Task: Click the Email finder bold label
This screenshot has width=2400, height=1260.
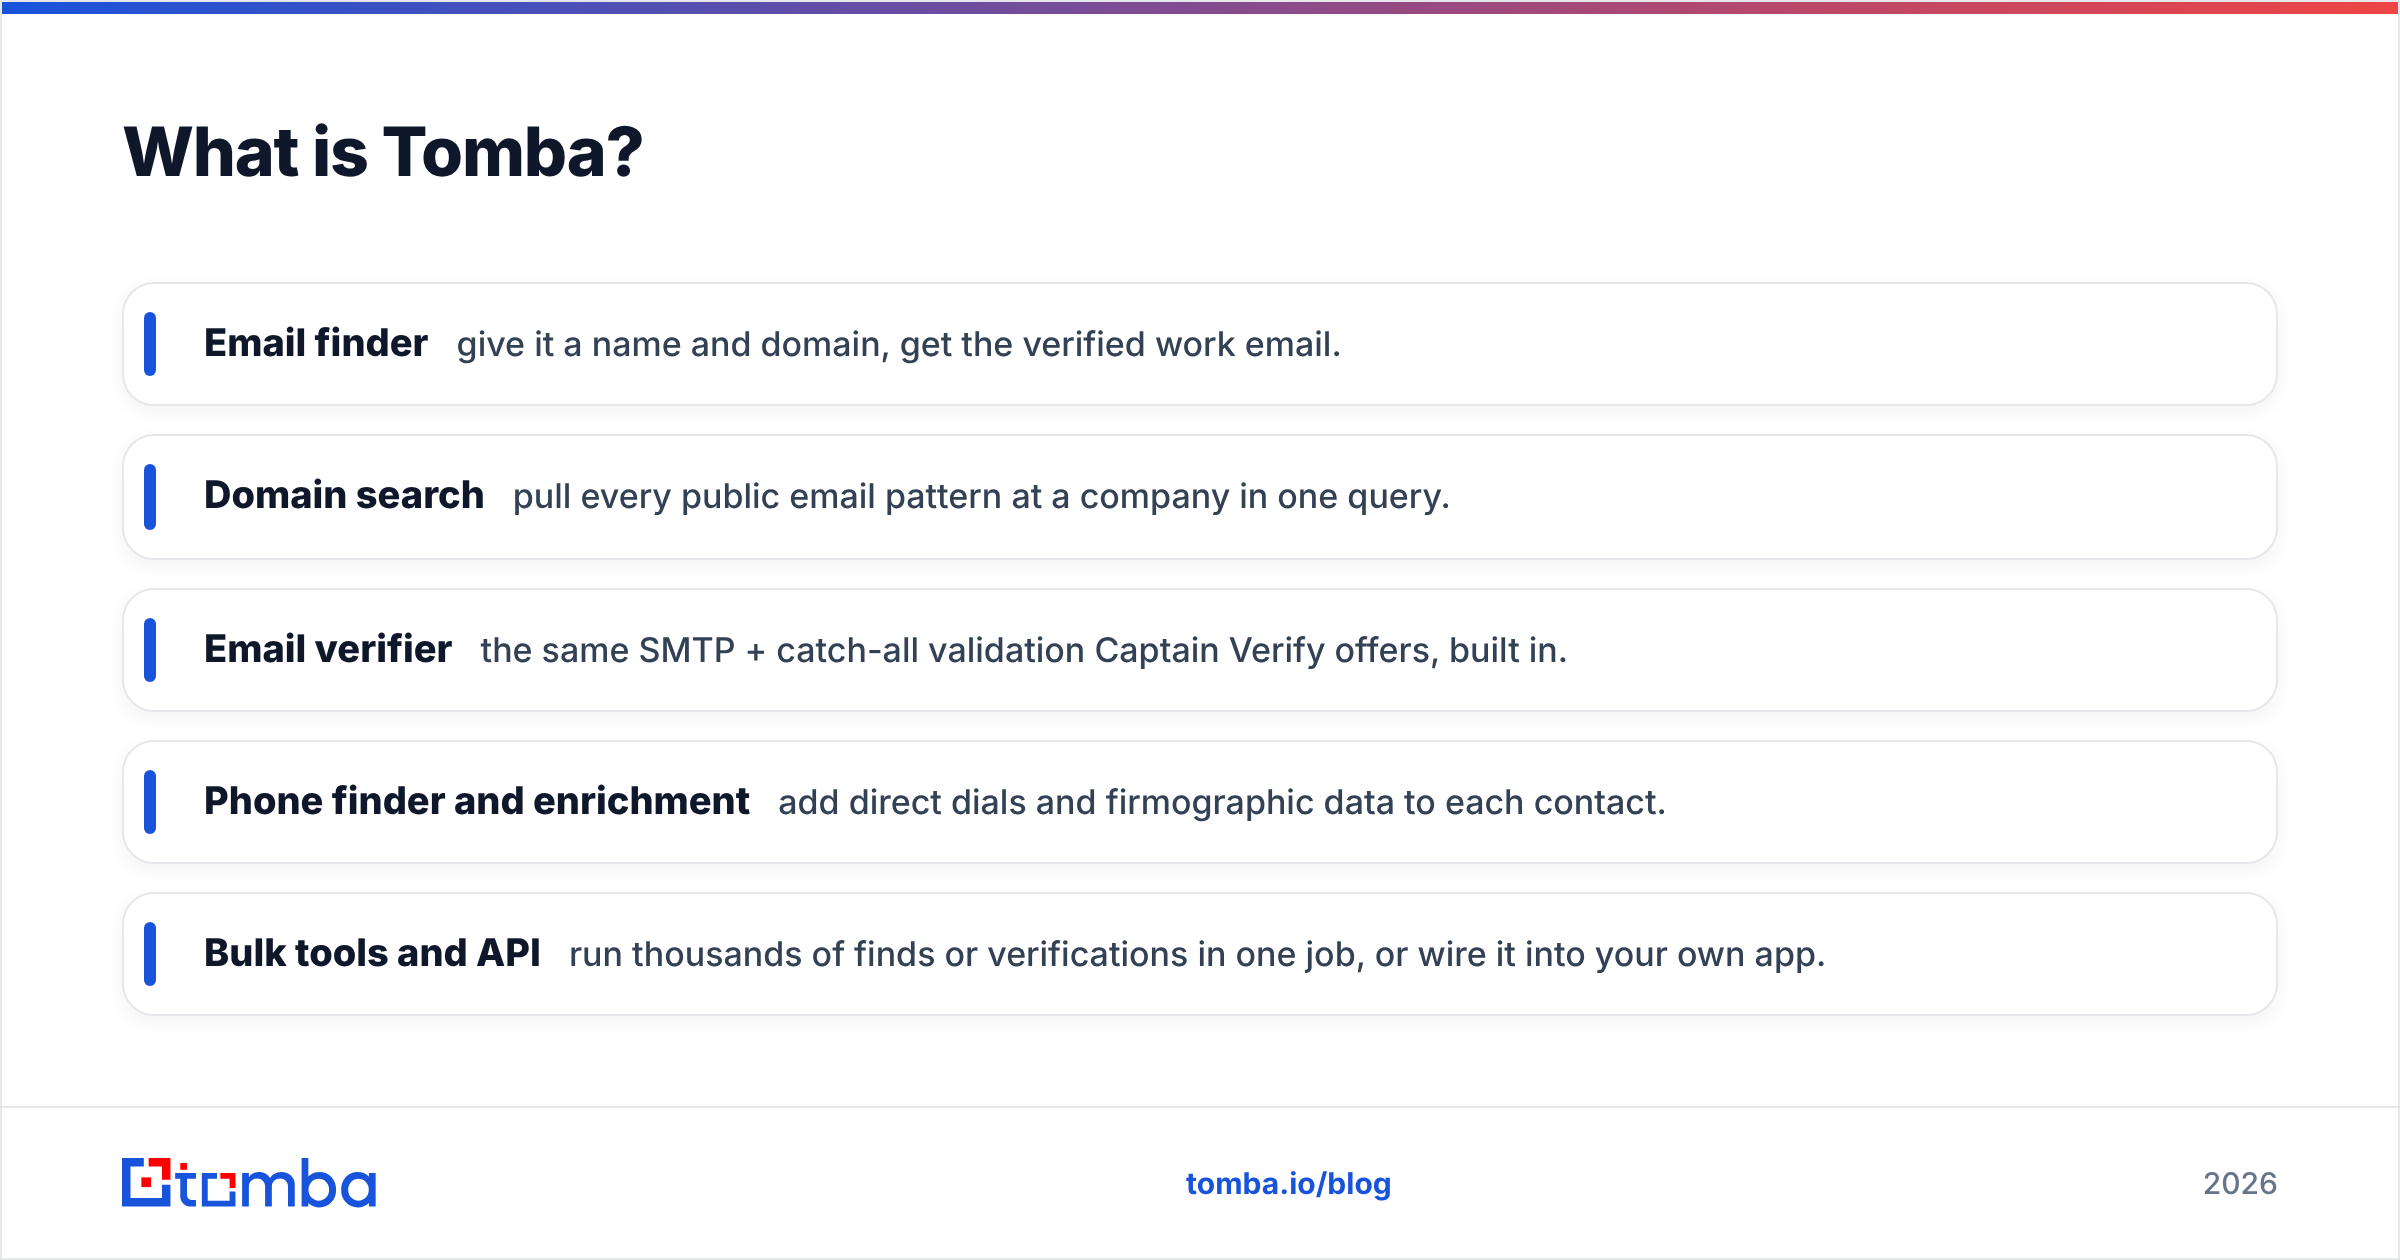Action: [316, 343]
